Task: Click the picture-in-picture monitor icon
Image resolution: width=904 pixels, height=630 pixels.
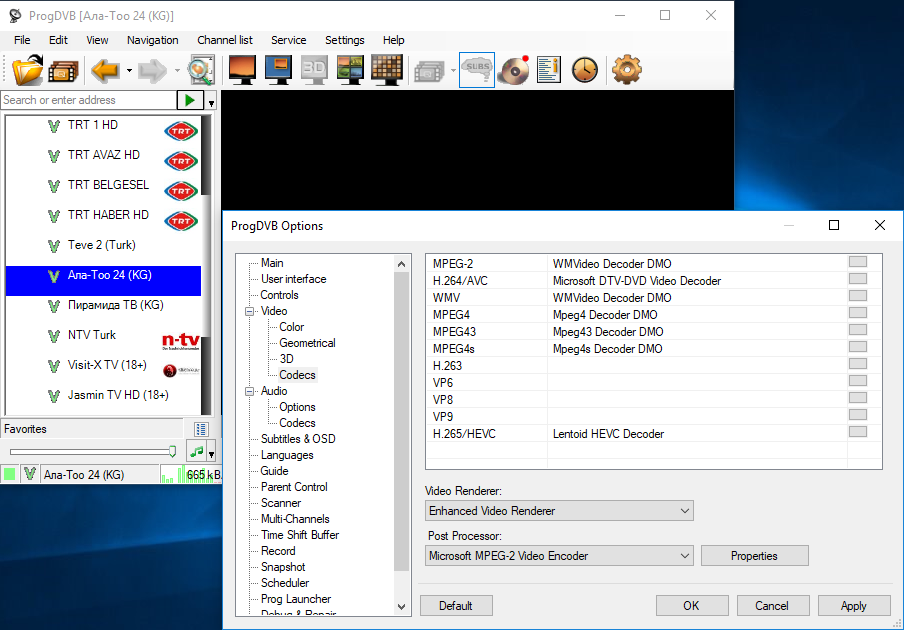Action: pyautogui.click(x=350, y=70)
